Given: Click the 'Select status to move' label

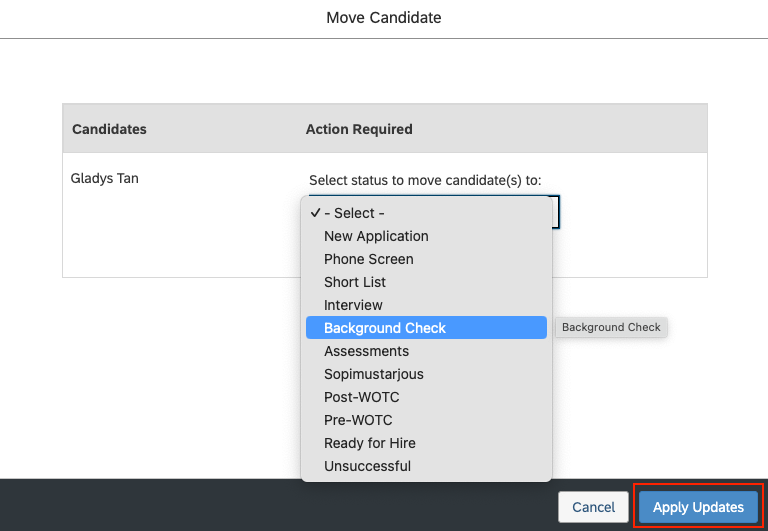Looking at the screenshot, I should (x=425, y=181).
